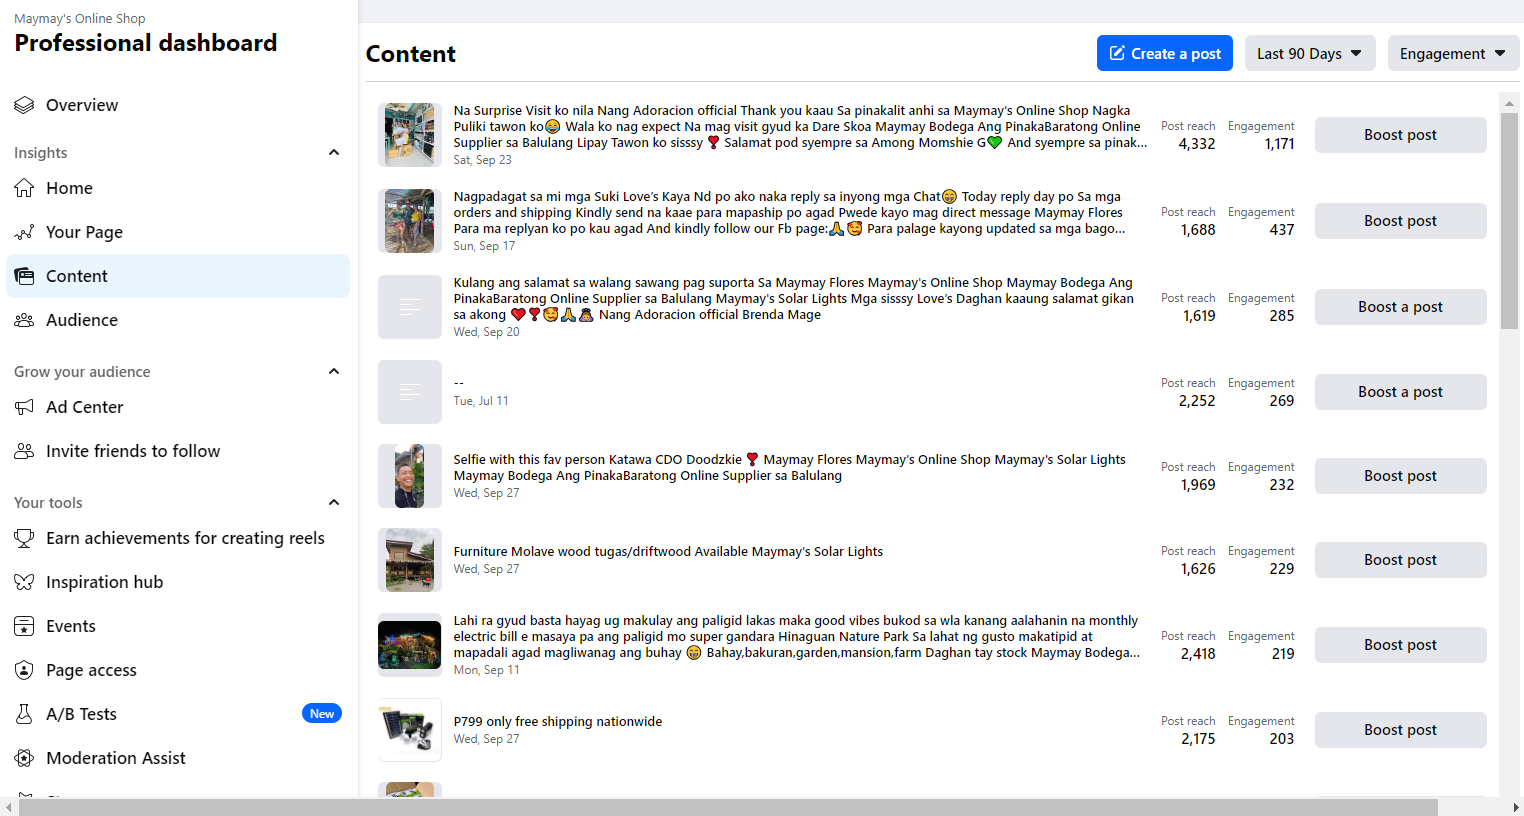Open the A/B Tests flask icon
The width and height of the screenshot is (1524, 816).
[24, 714]
